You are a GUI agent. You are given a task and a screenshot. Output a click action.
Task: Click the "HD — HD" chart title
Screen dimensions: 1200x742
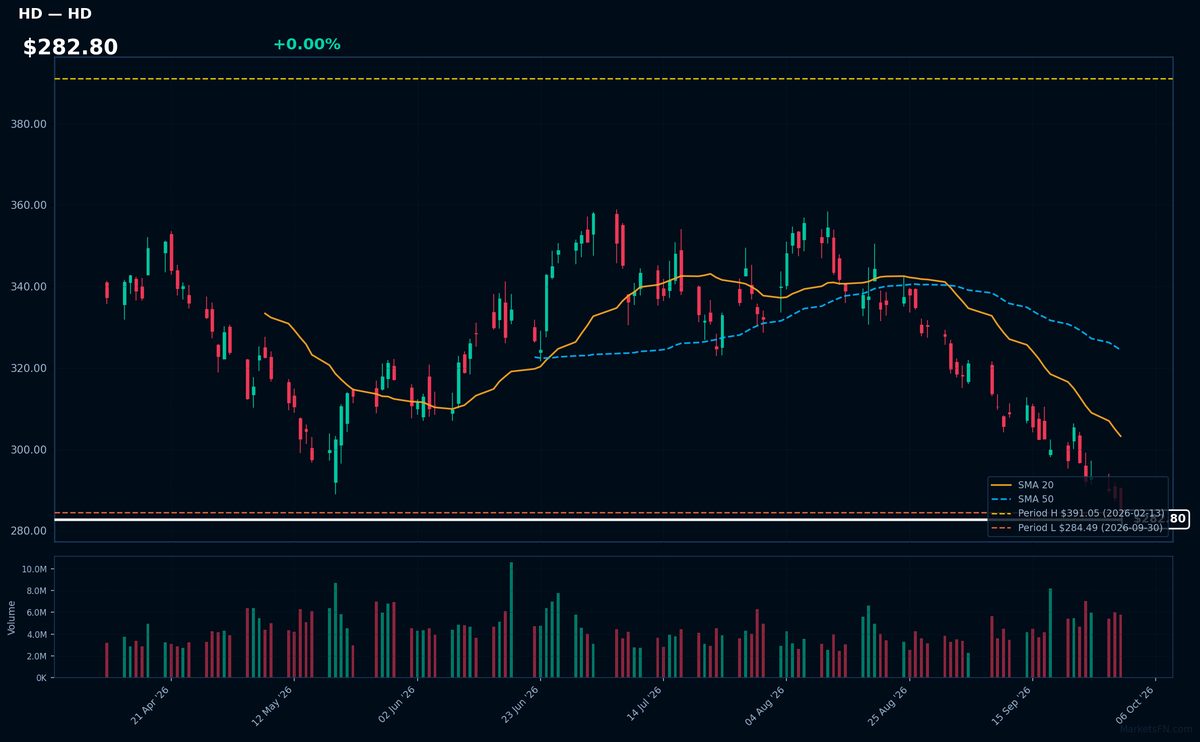[x=55, y=14]
